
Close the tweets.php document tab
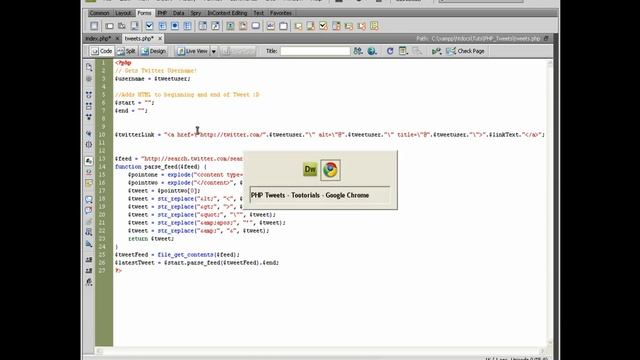160,38
